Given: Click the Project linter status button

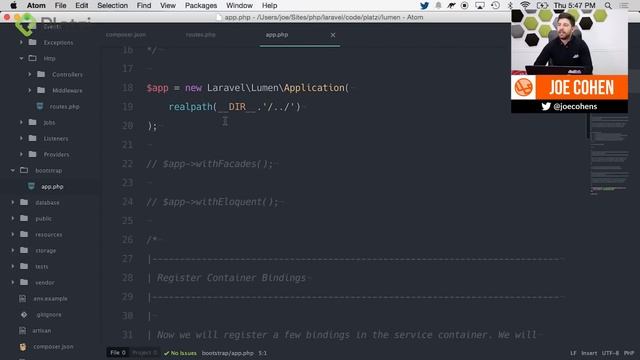Looking at the screenshot, I should click(x=144, y=353).
